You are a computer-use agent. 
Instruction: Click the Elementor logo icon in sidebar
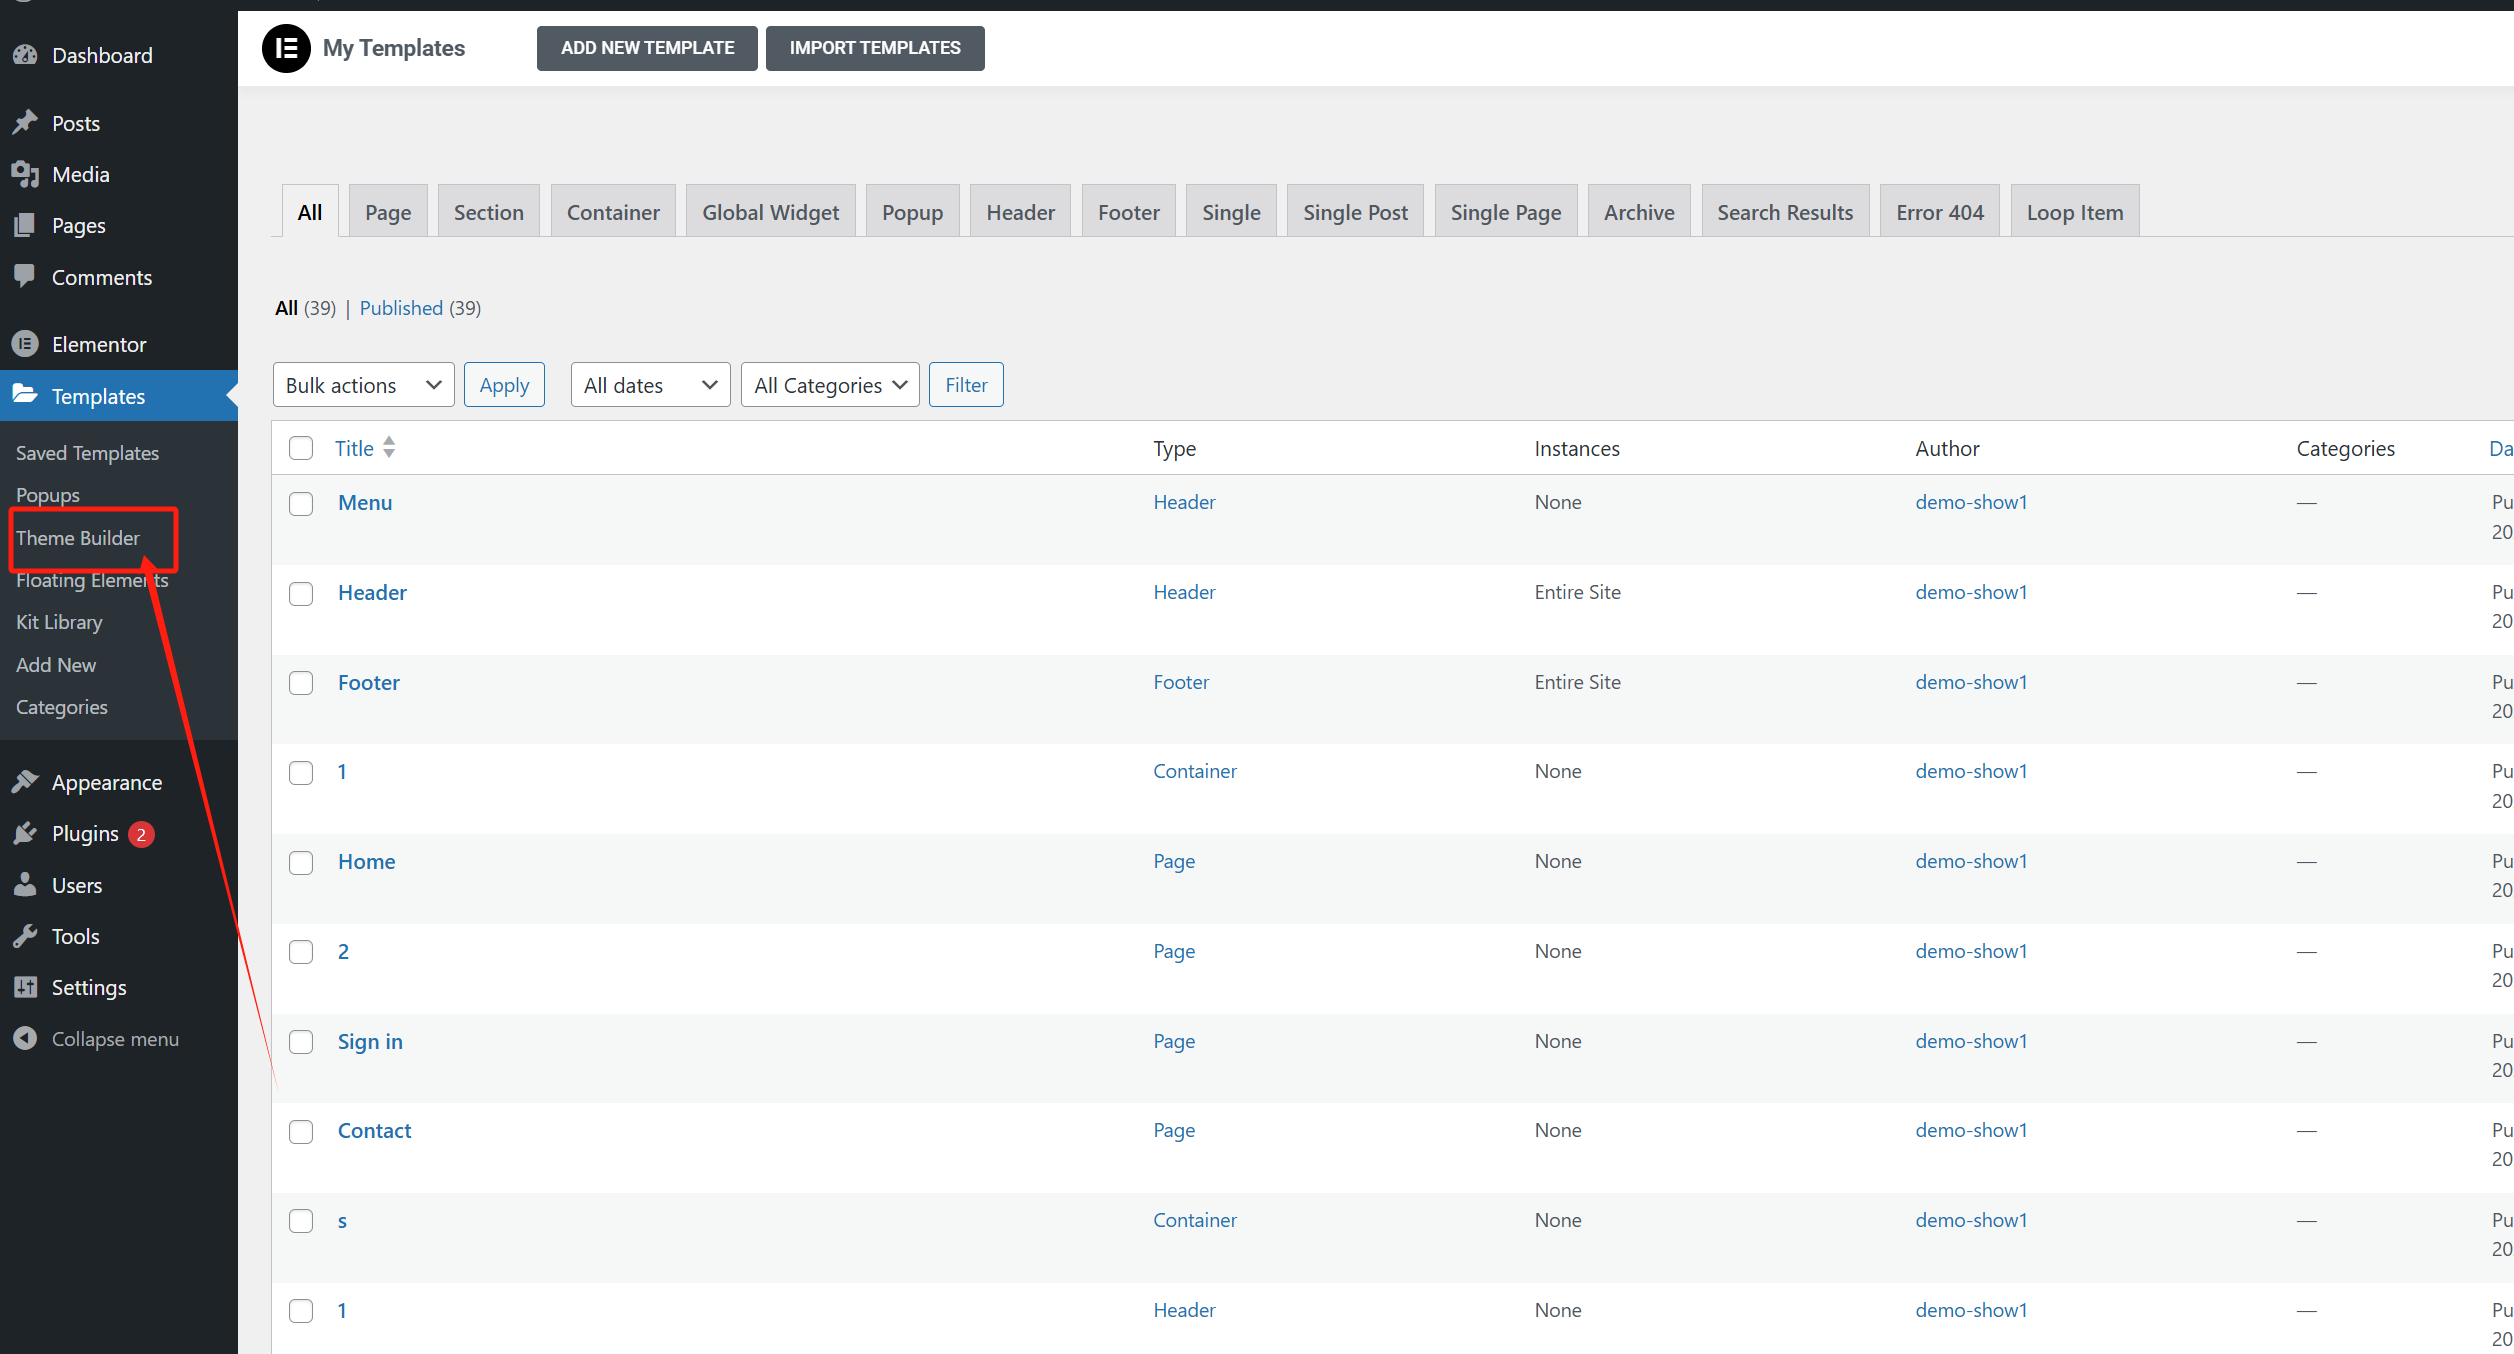coord(25,344)
